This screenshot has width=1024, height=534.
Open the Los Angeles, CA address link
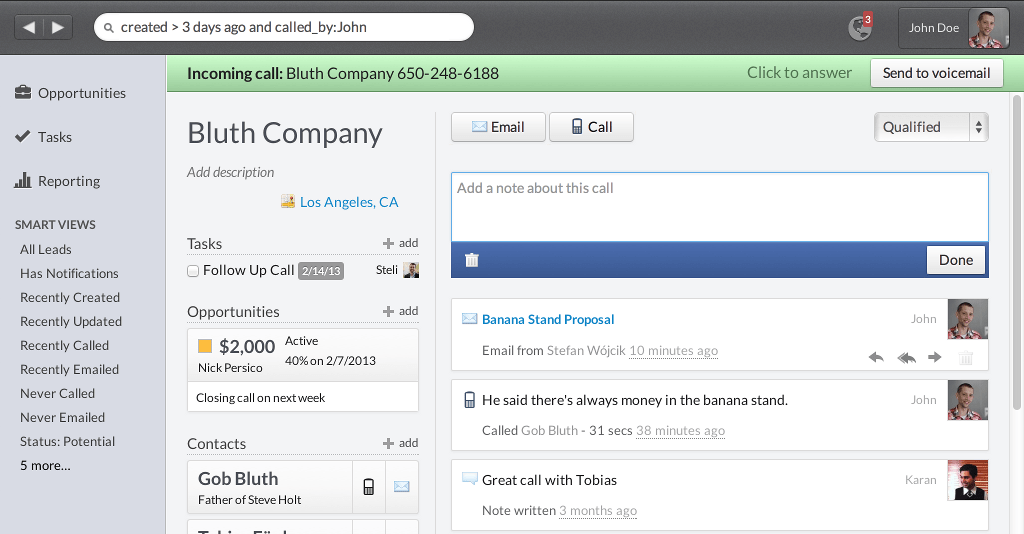(349, 202)
